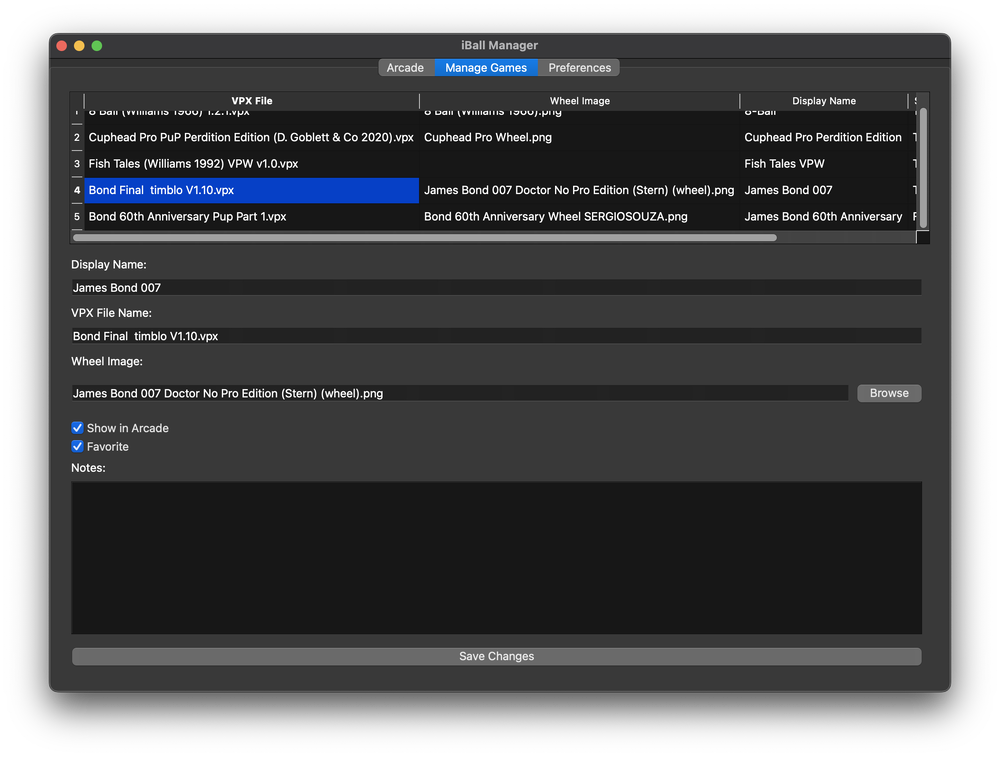
Task: Click the Save Changes button
Action: (496, 656)
